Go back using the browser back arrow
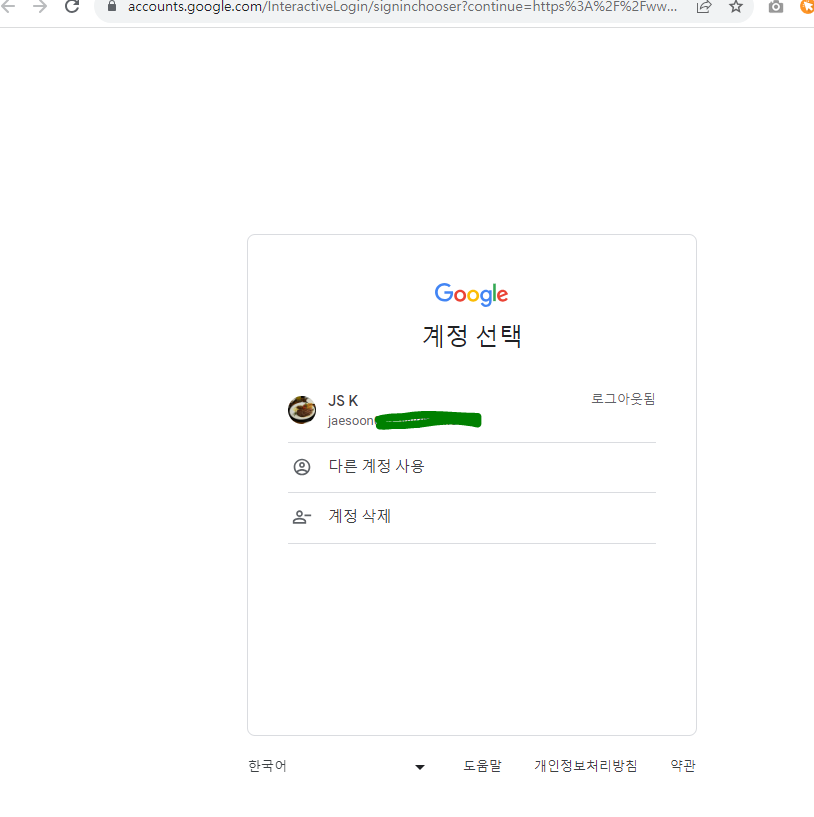 click(8, 7)
